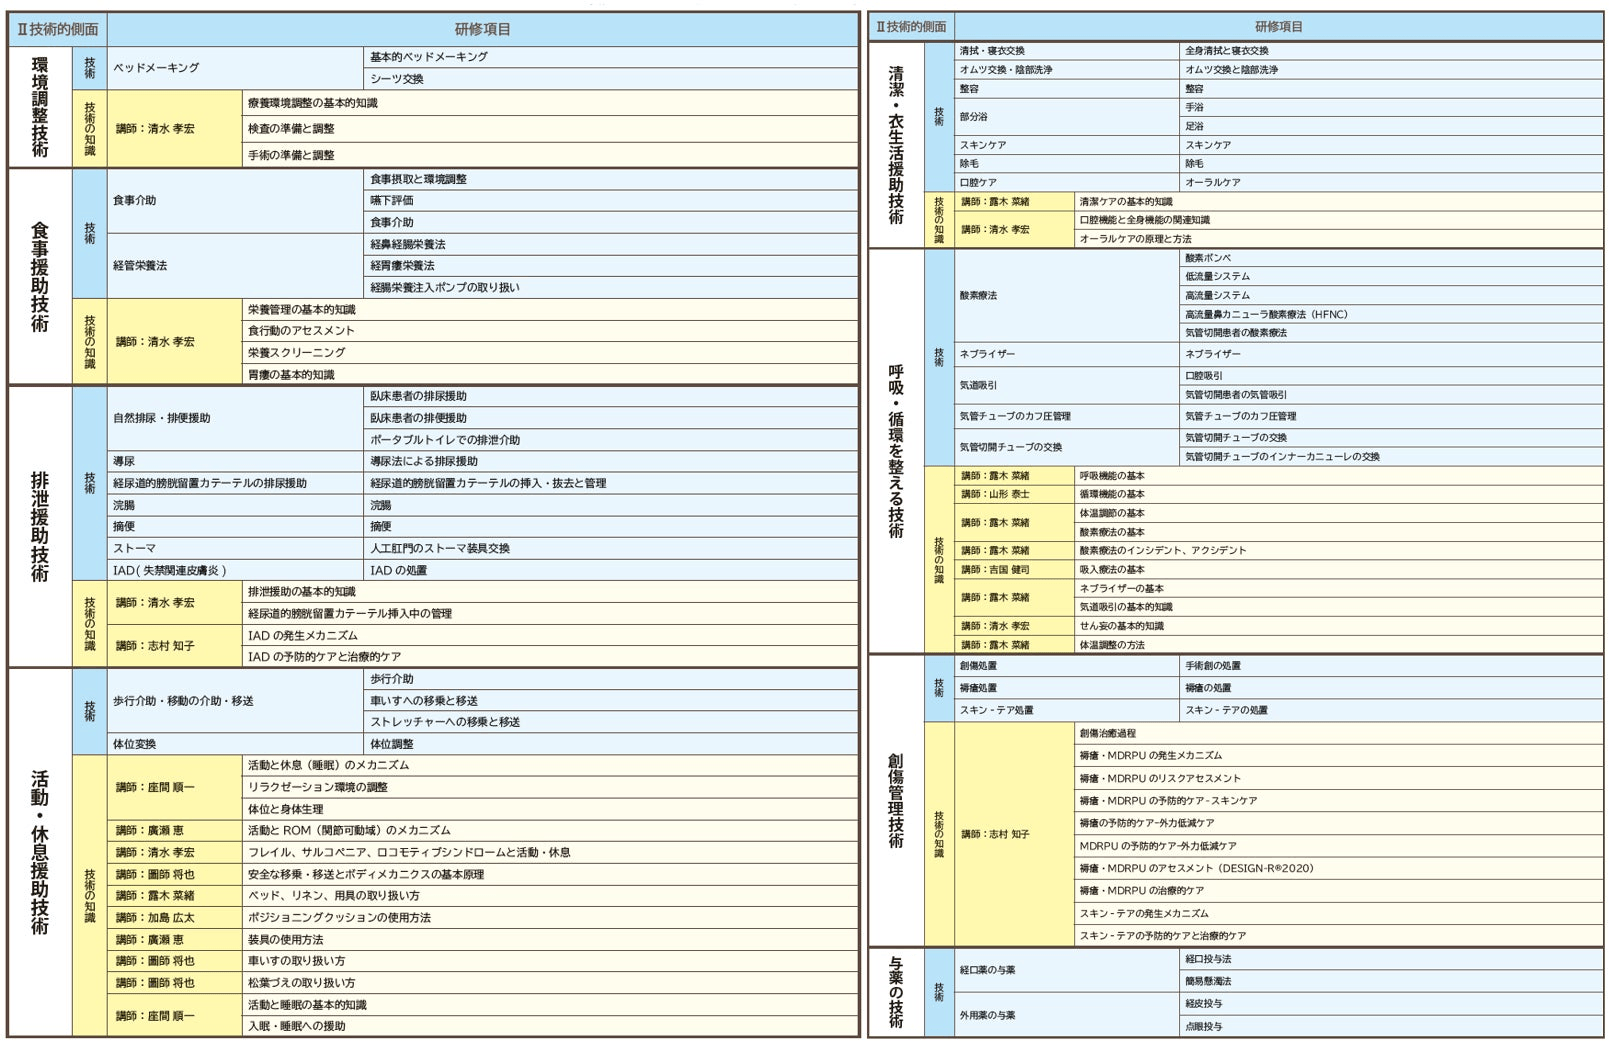Select 高流量鼻カニューラ酸素療法 (HFNC) item
The image size is (1609, 1042).
(1266, 314)
